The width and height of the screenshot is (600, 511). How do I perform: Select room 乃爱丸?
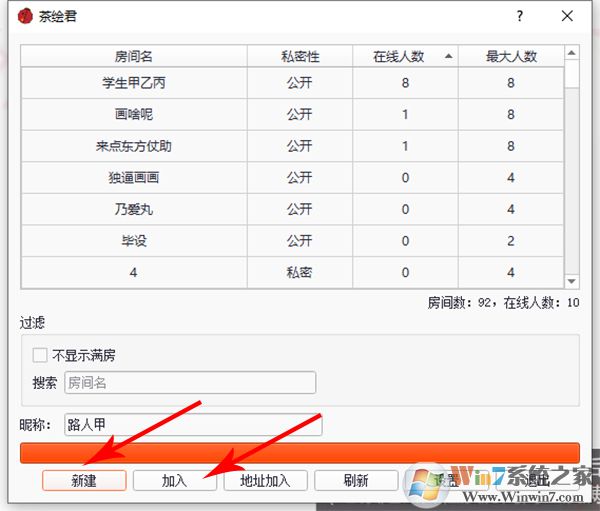click(x=134, y=209)
